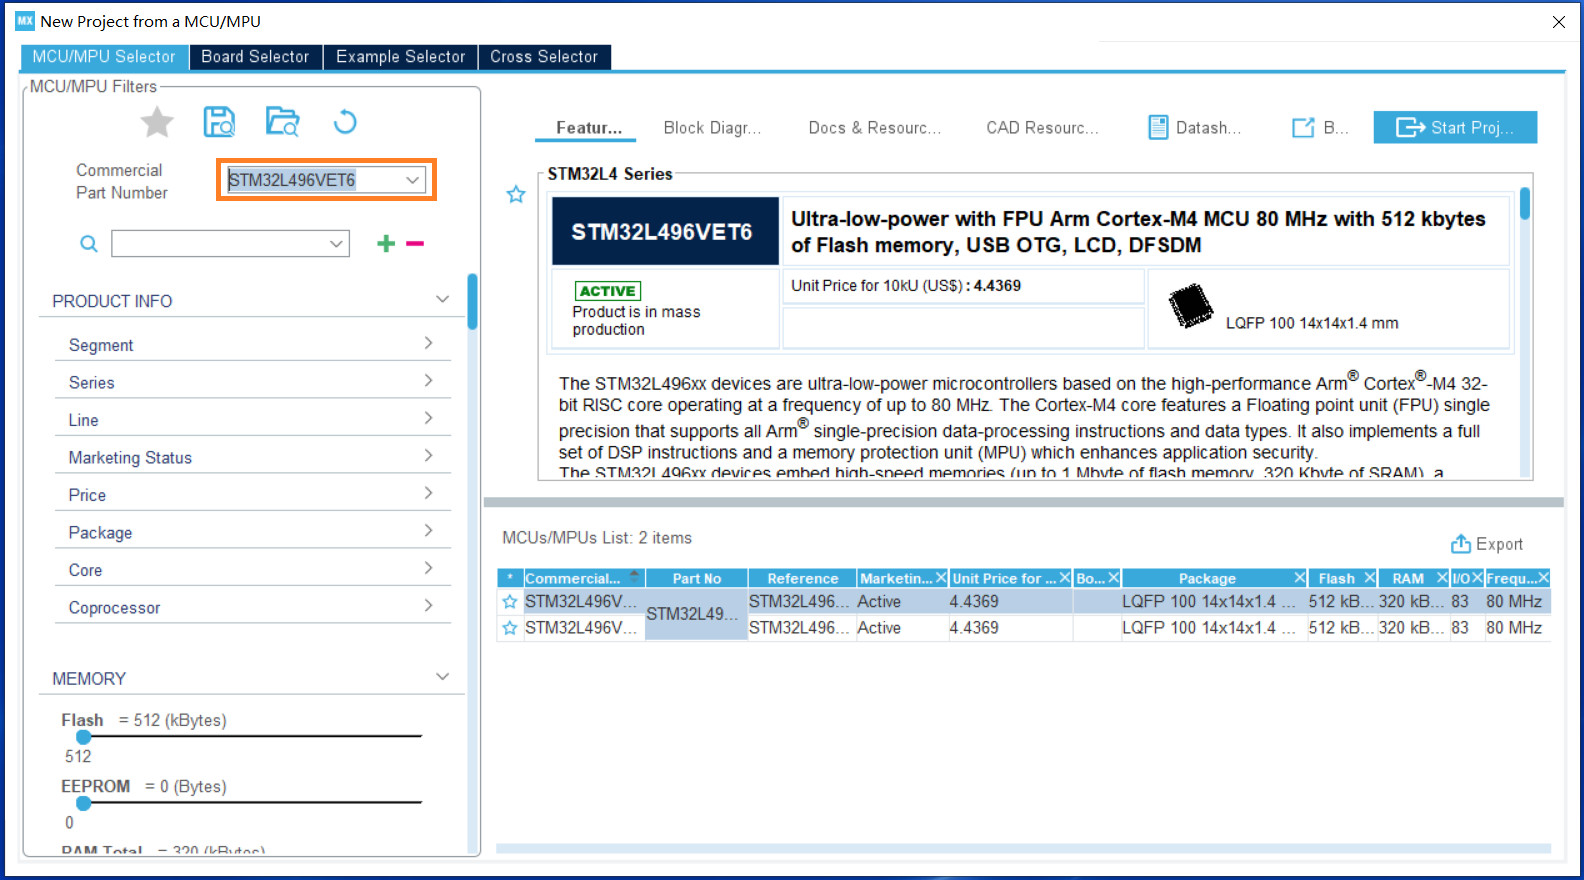
Task: Open Commercial Part Number dropdown
Action: (x=412, y=180)
